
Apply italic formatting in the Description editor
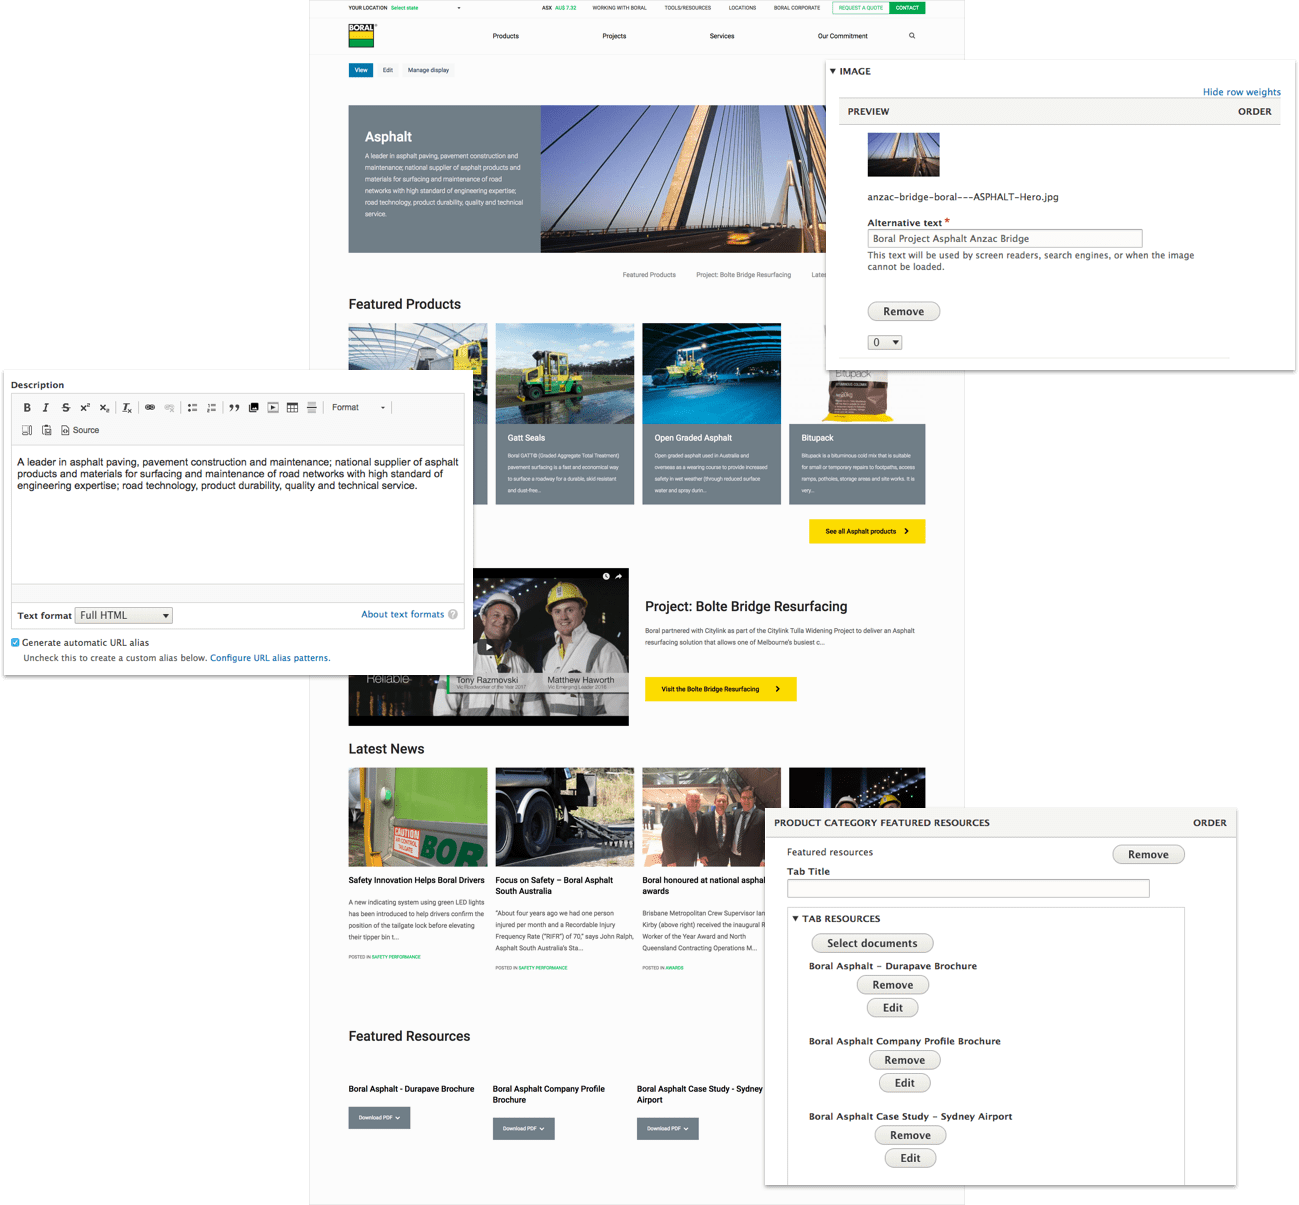[46, 408]
